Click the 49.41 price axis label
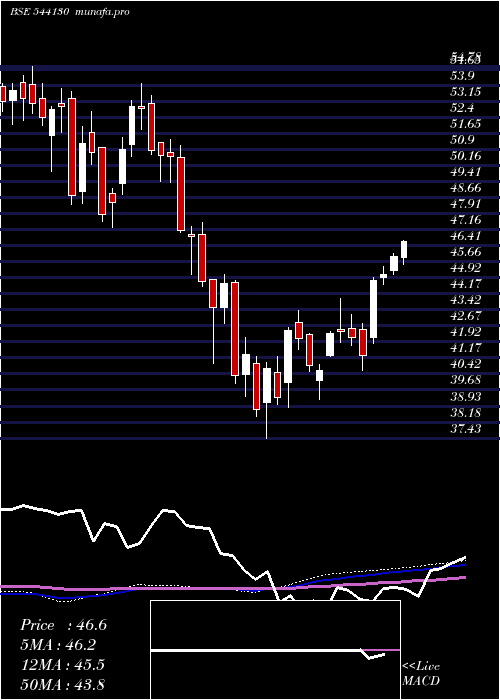Viewport: 500px width, 700px height. pos(465,172)
